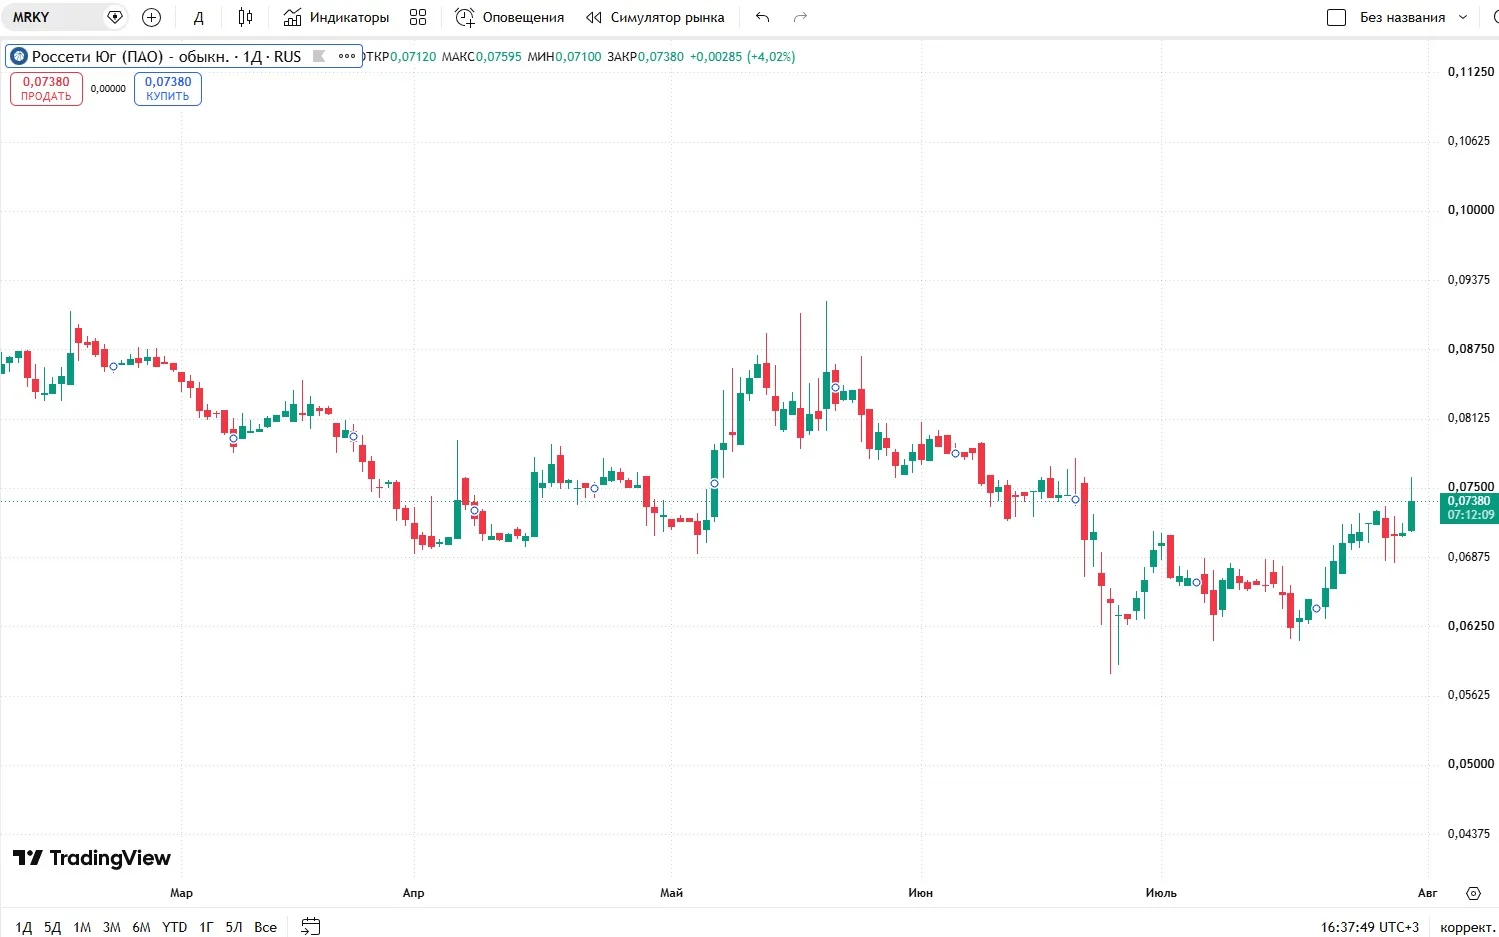Open the candlestick chart type selector
Viewport: 1499px width, 937px height.
(x=245, y=17)
